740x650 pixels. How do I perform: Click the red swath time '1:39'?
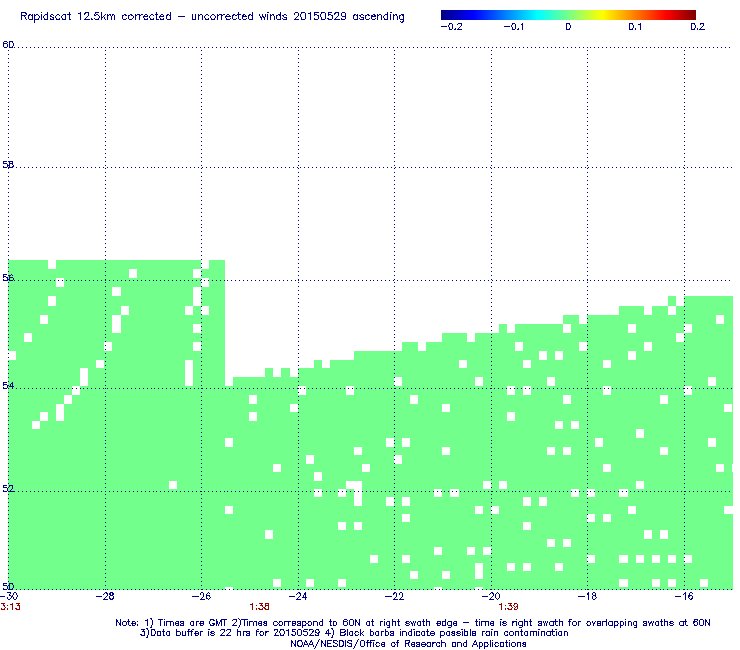pyautogui.click(x=508, y=607)
